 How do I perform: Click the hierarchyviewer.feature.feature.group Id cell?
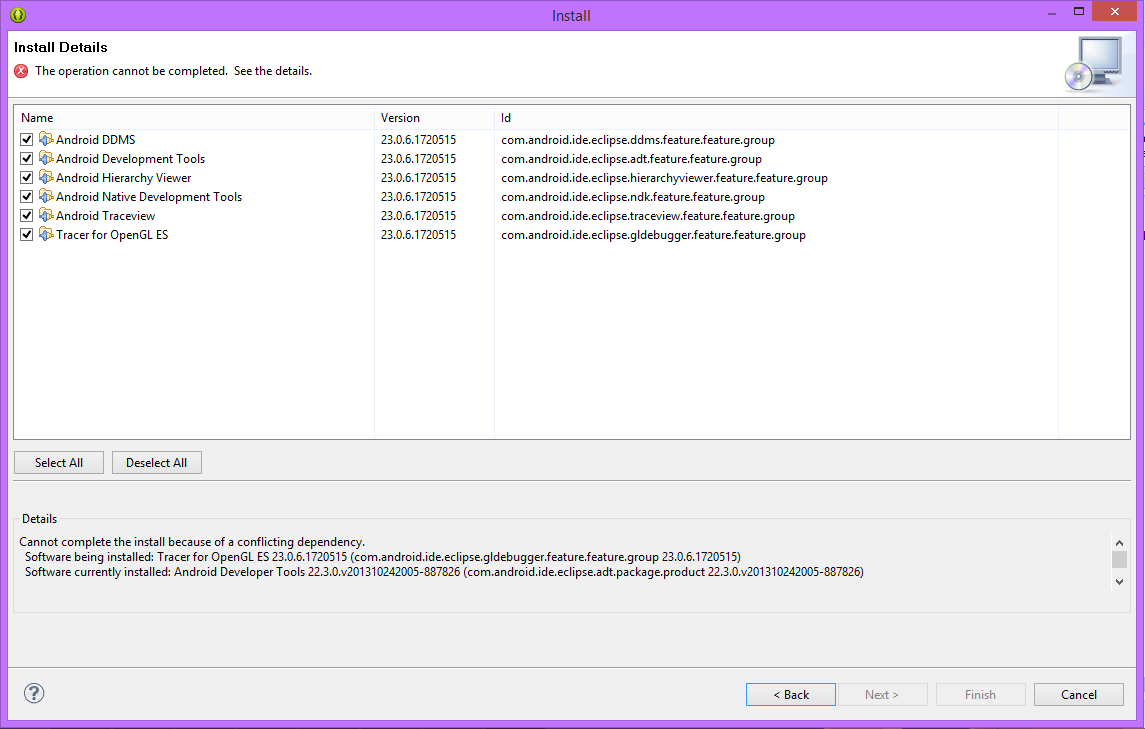pos(665,178)
